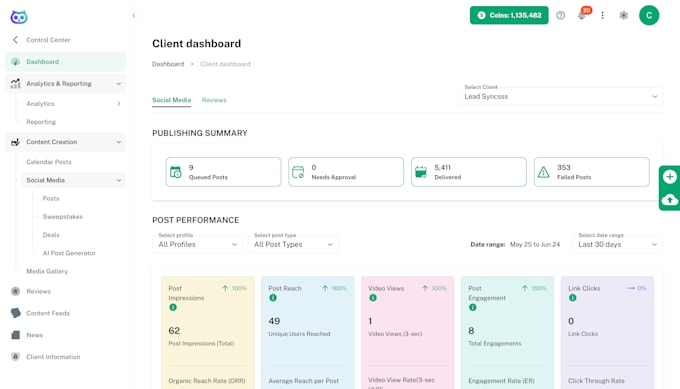Go back via Control Center arrow icon
This screenshot has width=680, height=389.
tap(16, 40)
